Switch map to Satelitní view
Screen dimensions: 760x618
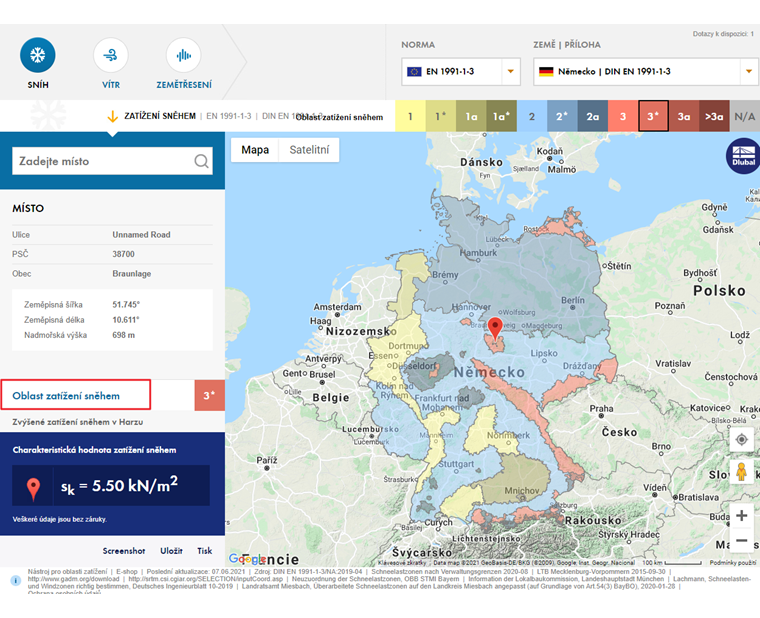[x=309, y=150]
